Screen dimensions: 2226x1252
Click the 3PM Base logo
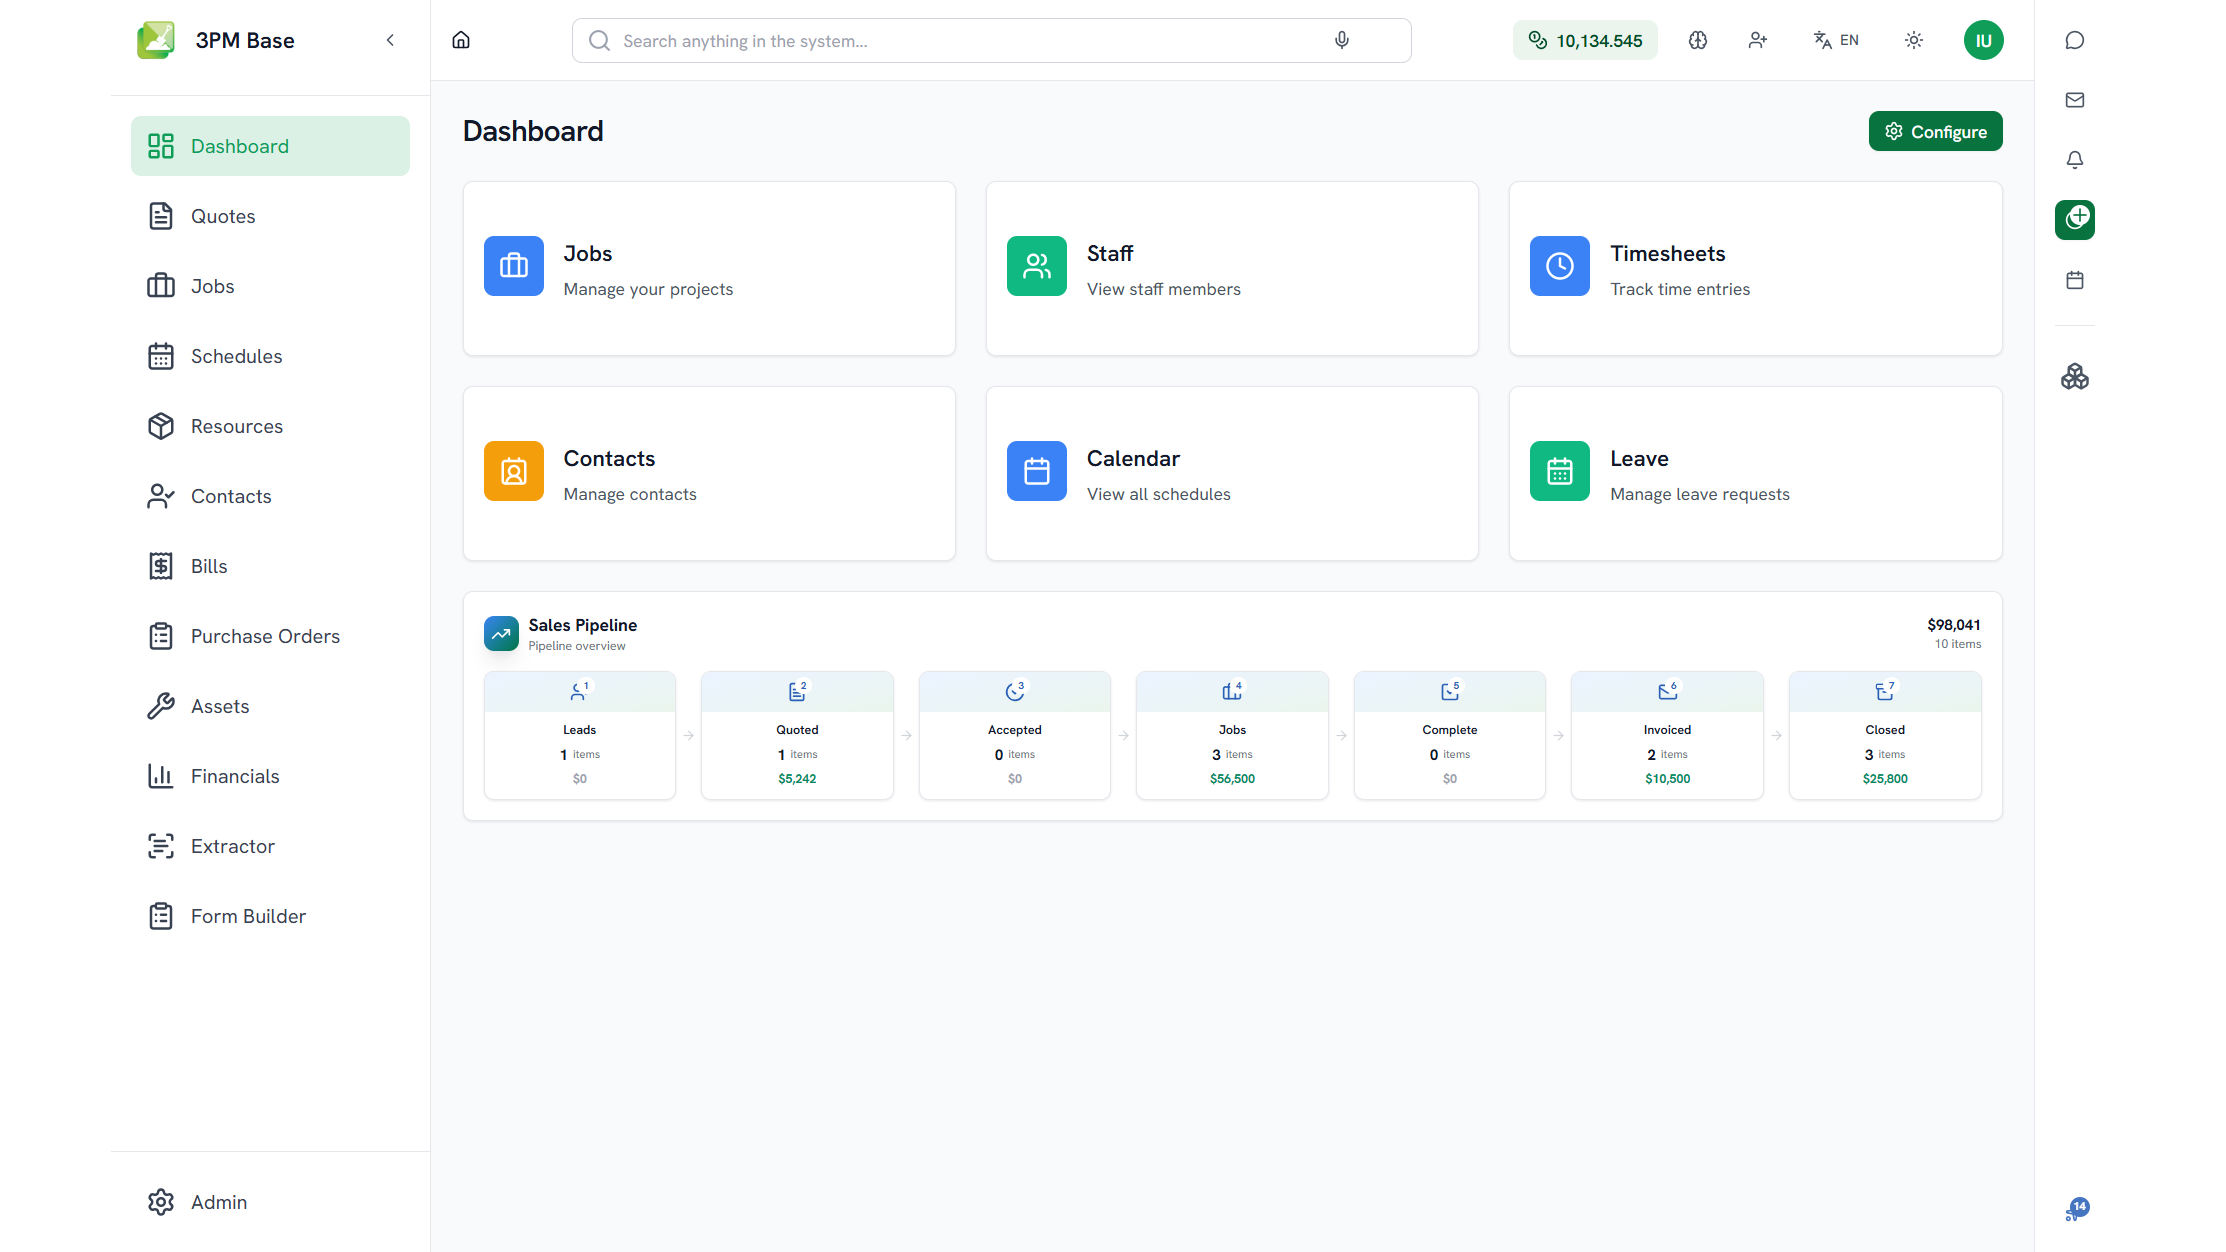[x=156, y=40]
